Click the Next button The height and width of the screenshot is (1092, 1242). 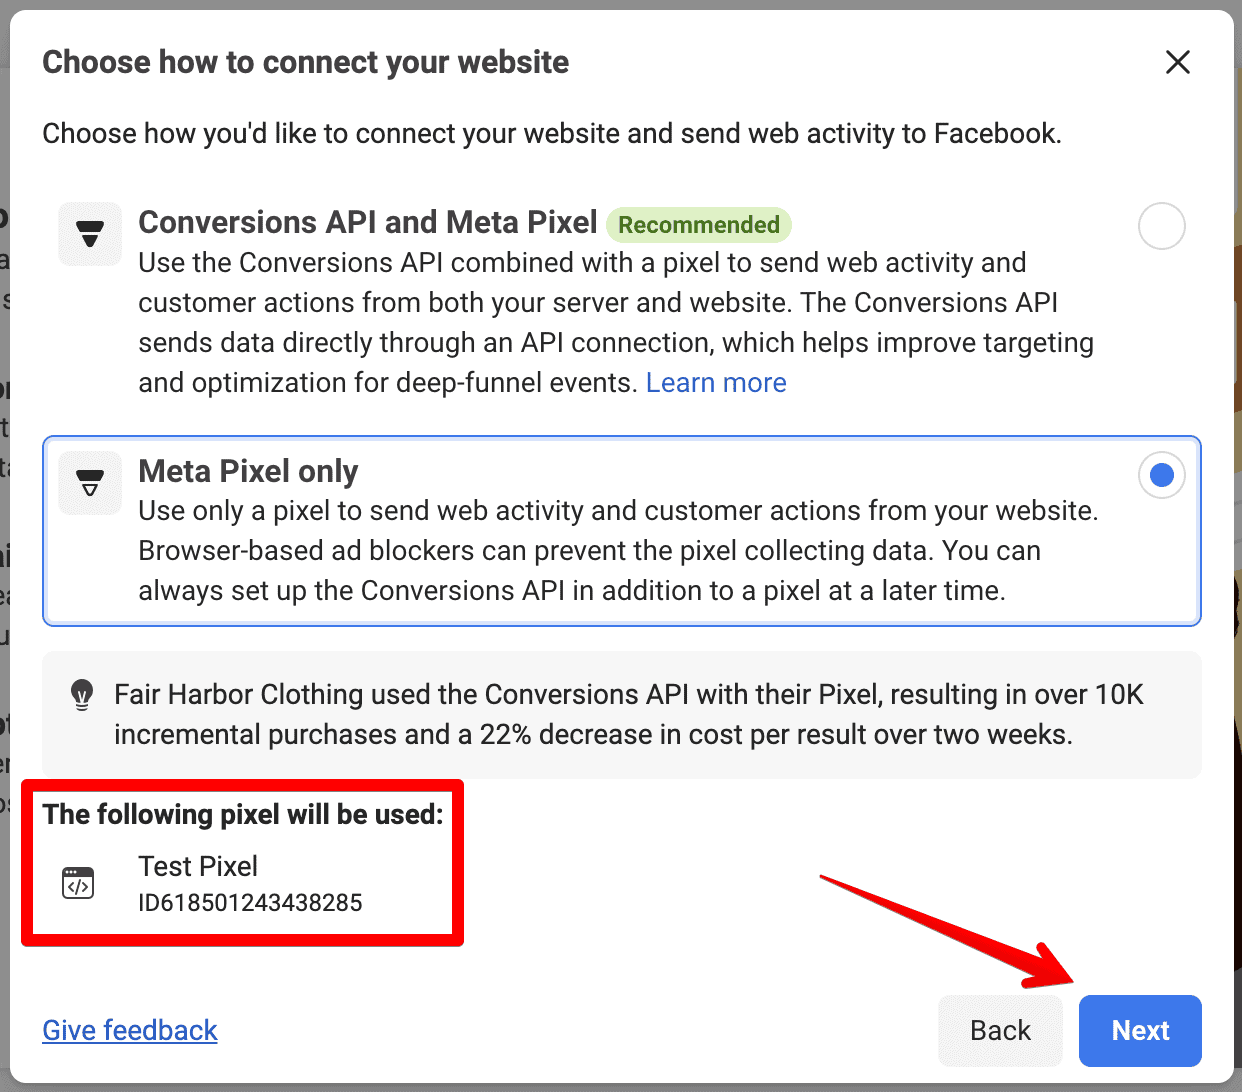point(1139,1030)
